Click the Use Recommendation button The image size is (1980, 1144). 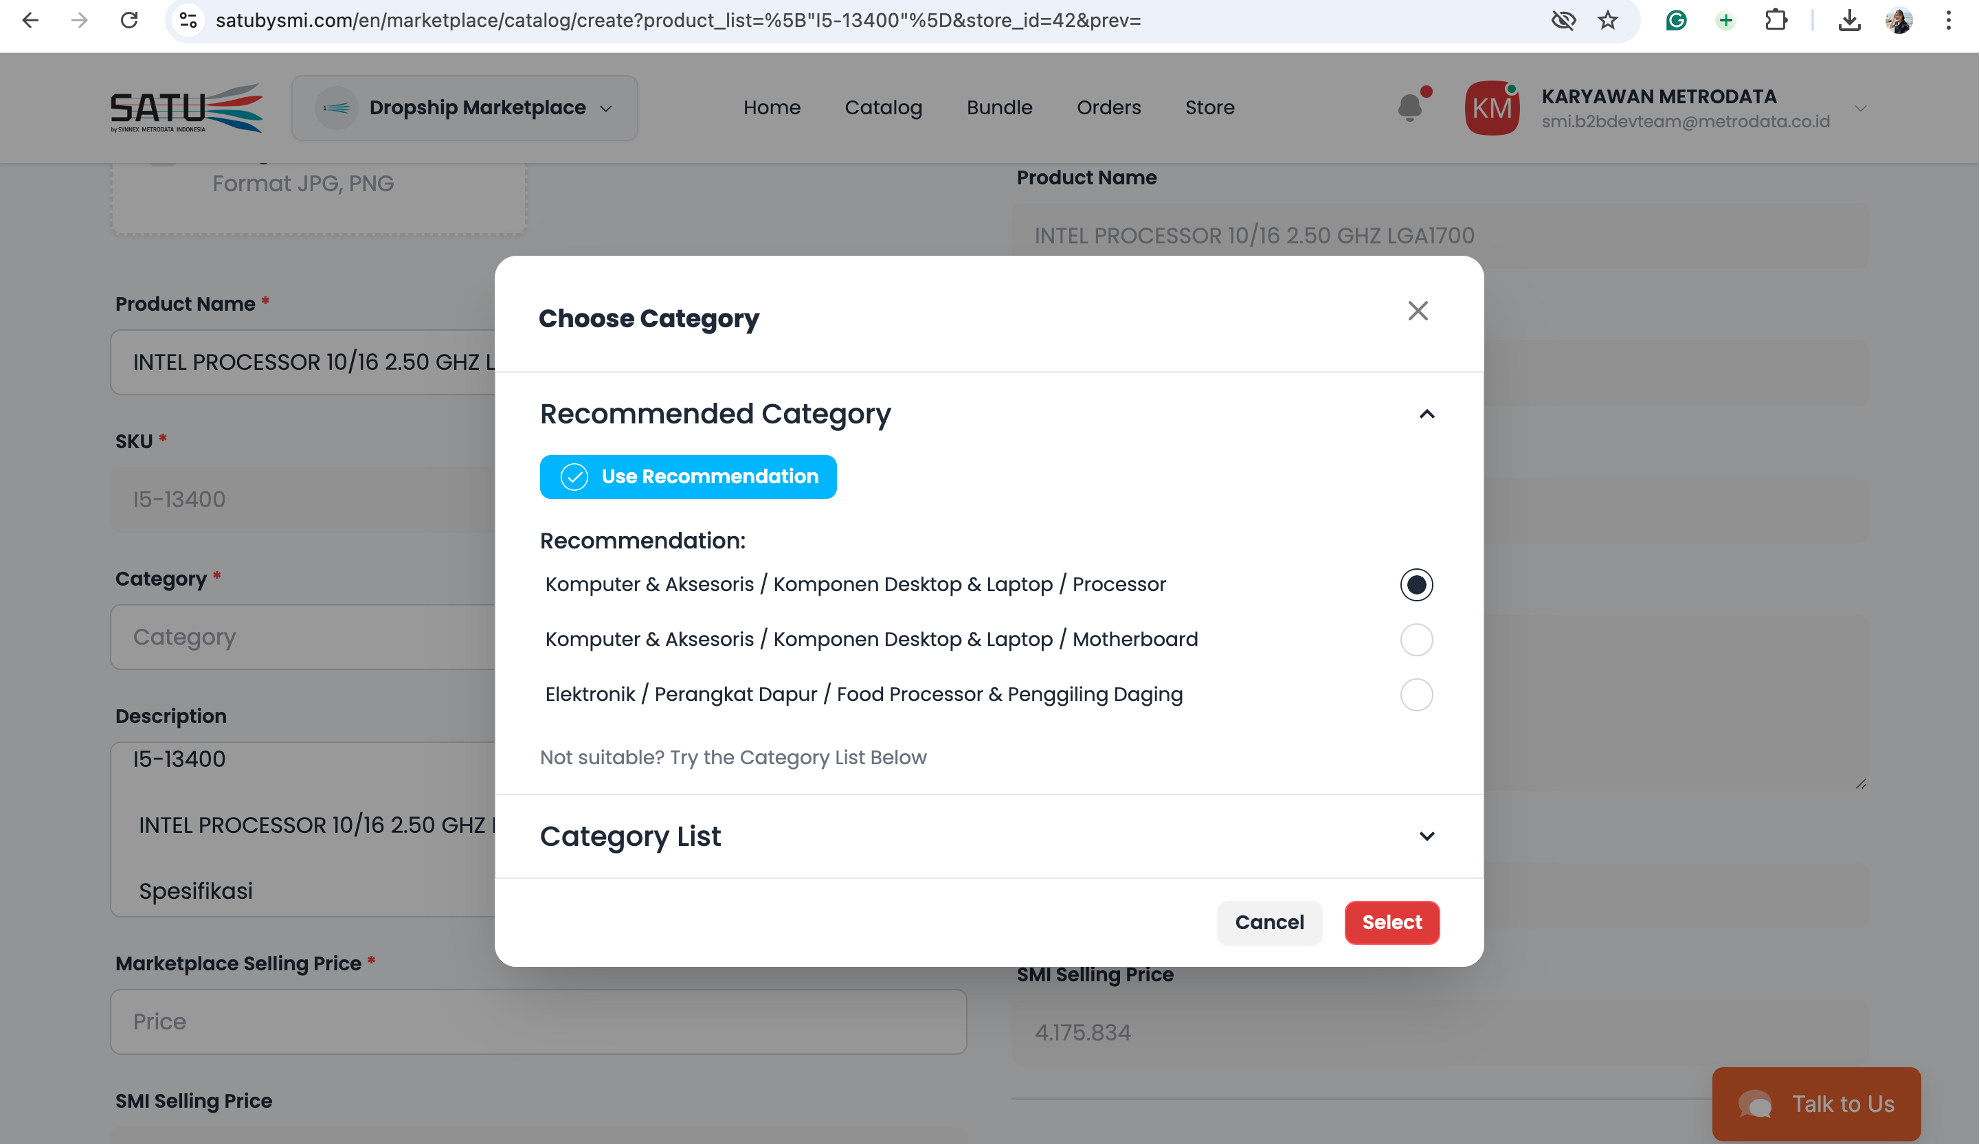click(x=688, y=477)
